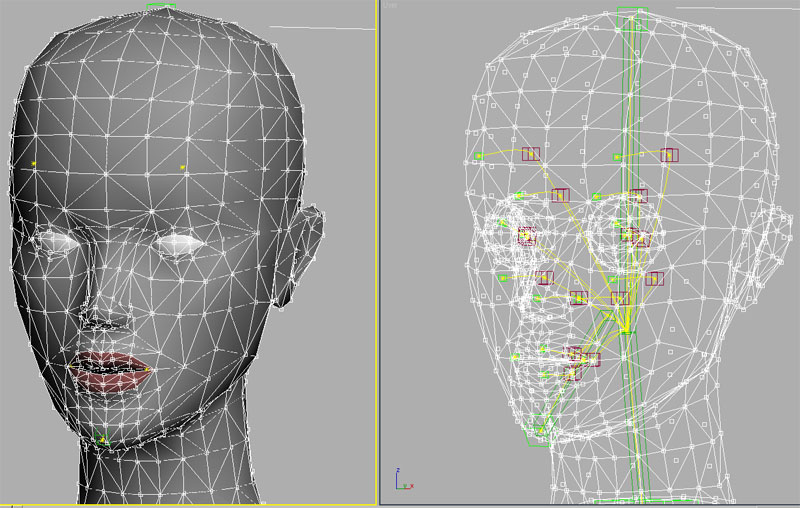Image resolution: width=800 pixels, height=508 pixels.
Task: Click the green jaw bone box at the wireframe chin
Action: tap(539, 430)
